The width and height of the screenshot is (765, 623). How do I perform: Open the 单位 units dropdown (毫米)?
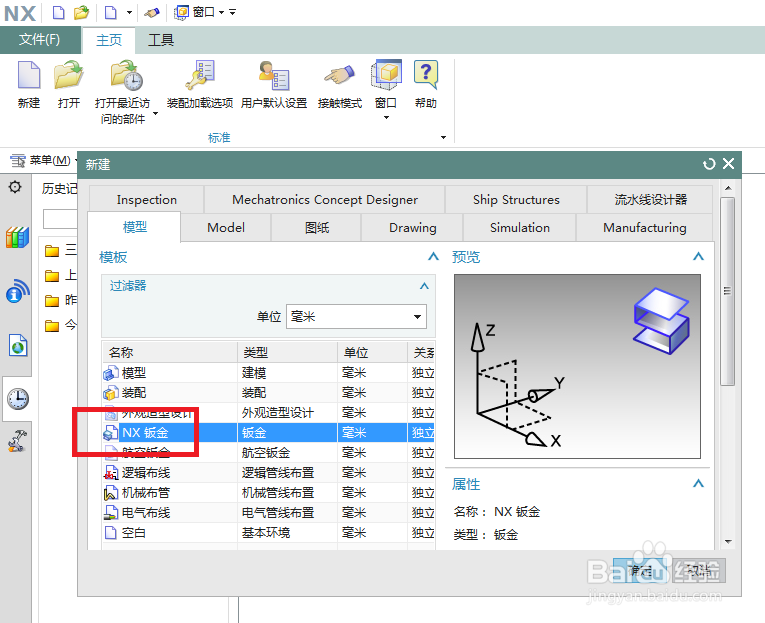pos(356,317)
